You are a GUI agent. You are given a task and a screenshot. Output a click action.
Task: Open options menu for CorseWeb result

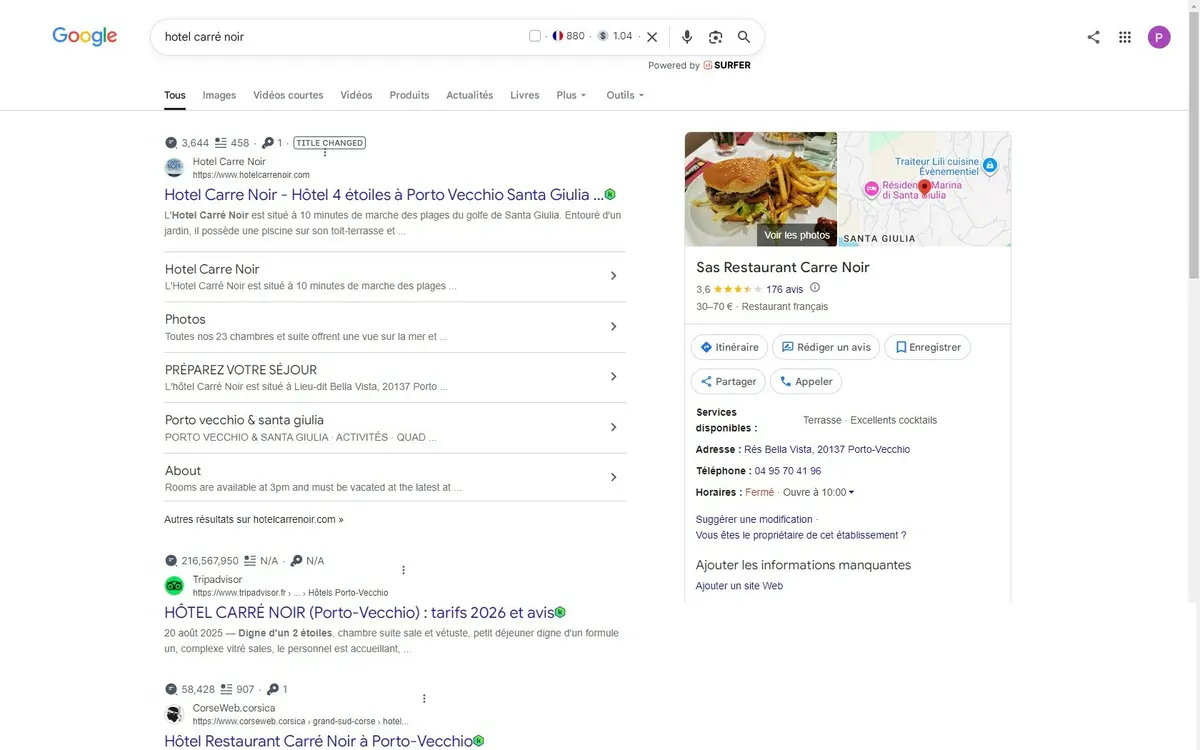point(424,699)
